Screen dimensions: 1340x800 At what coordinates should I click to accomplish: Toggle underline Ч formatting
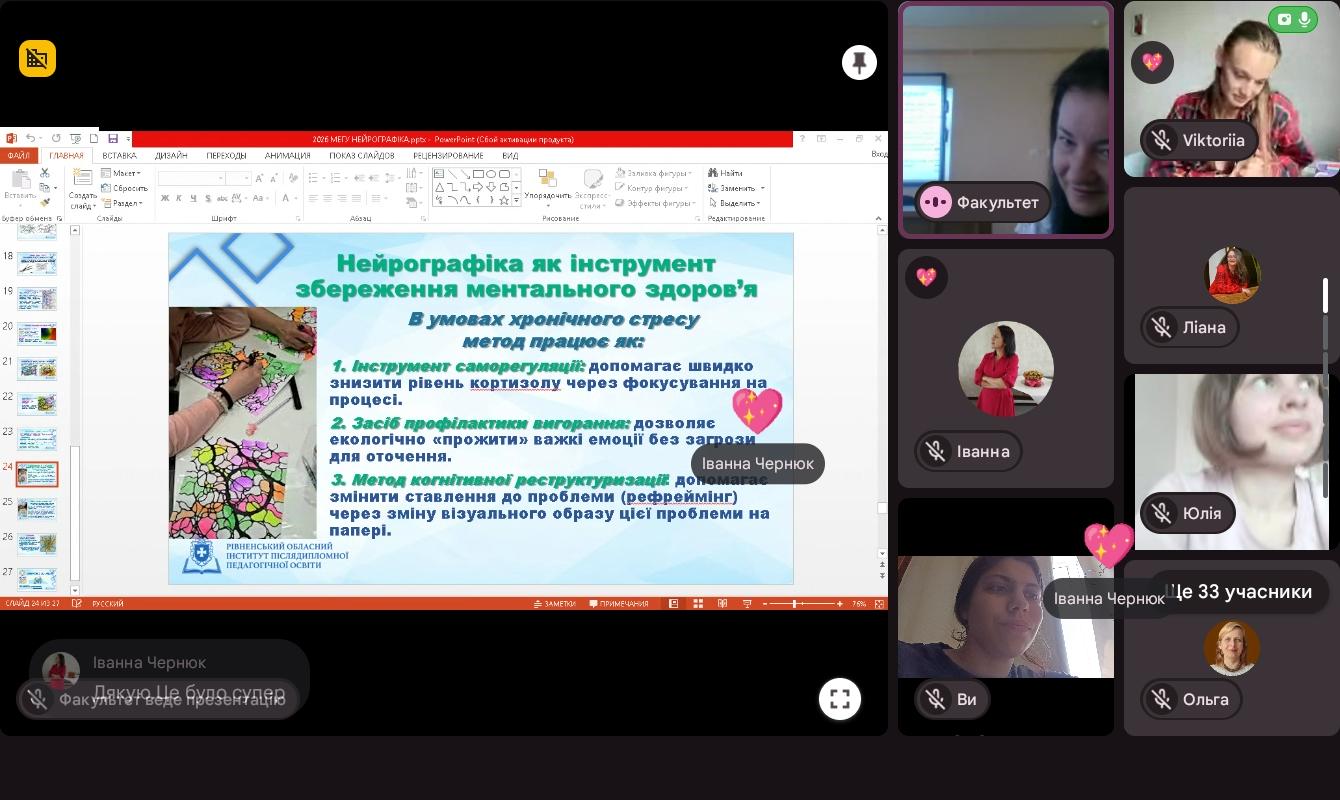pyautogui.click(x=192, y=198)
